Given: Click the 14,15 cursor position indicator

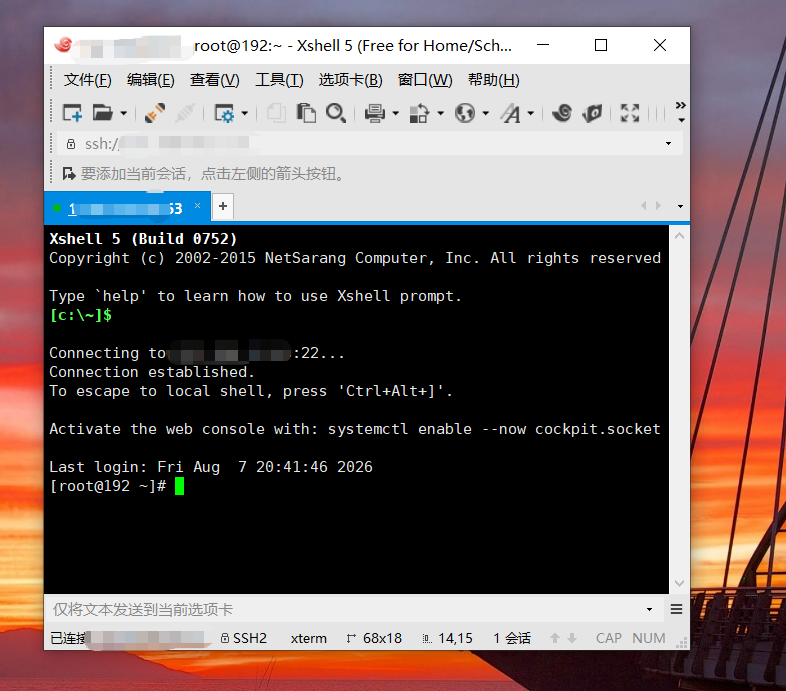Looking at the screenshot, I should (x=448, y=638).
